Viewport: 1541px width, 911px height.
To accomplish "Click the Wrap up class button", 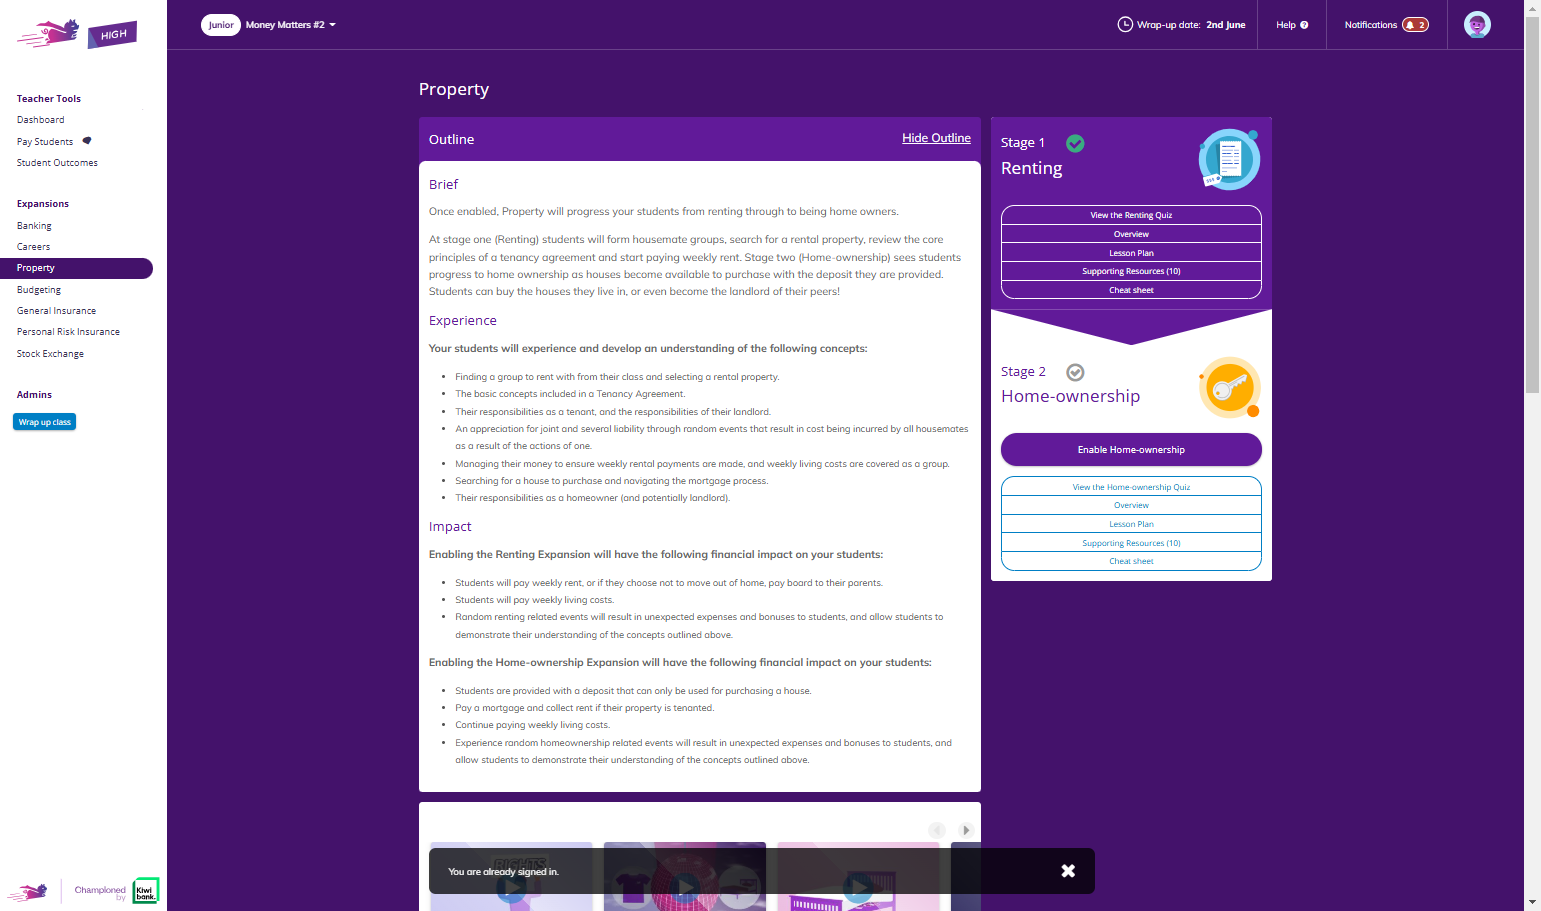I will [x=45, y=422].
